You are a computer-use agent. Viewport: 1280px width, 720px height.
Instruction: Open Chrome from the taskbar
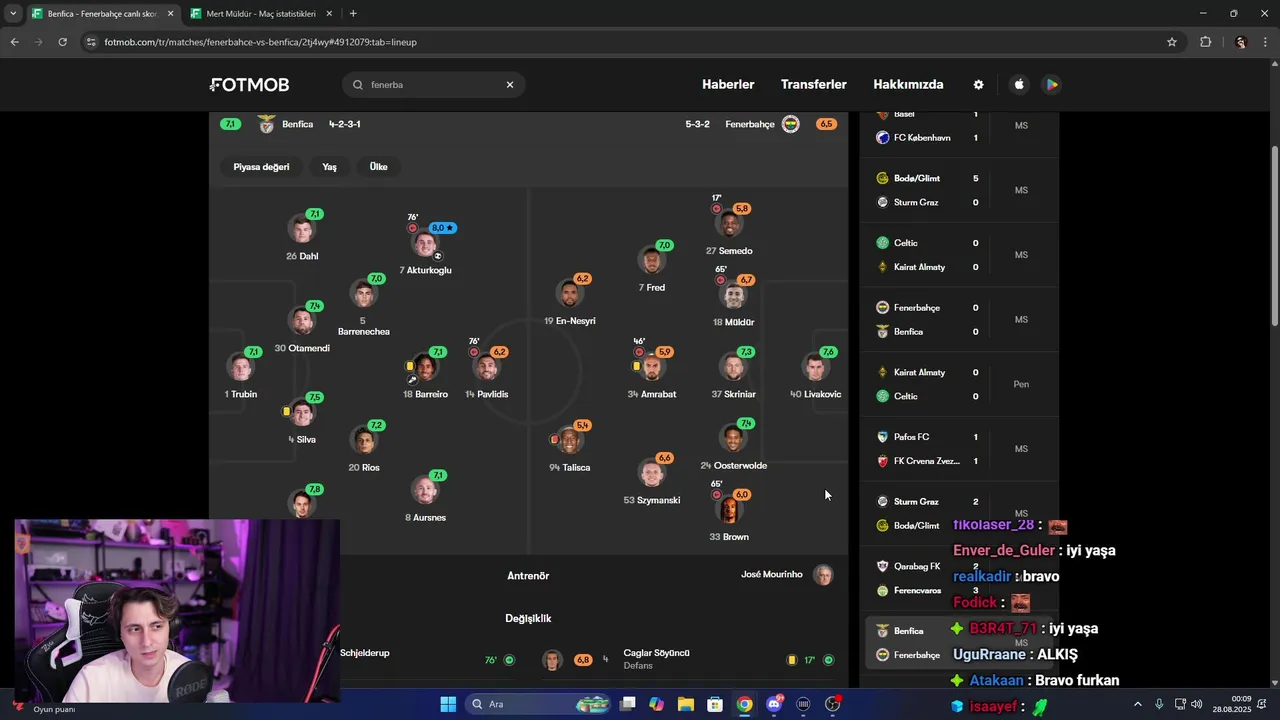coord(744,704)
